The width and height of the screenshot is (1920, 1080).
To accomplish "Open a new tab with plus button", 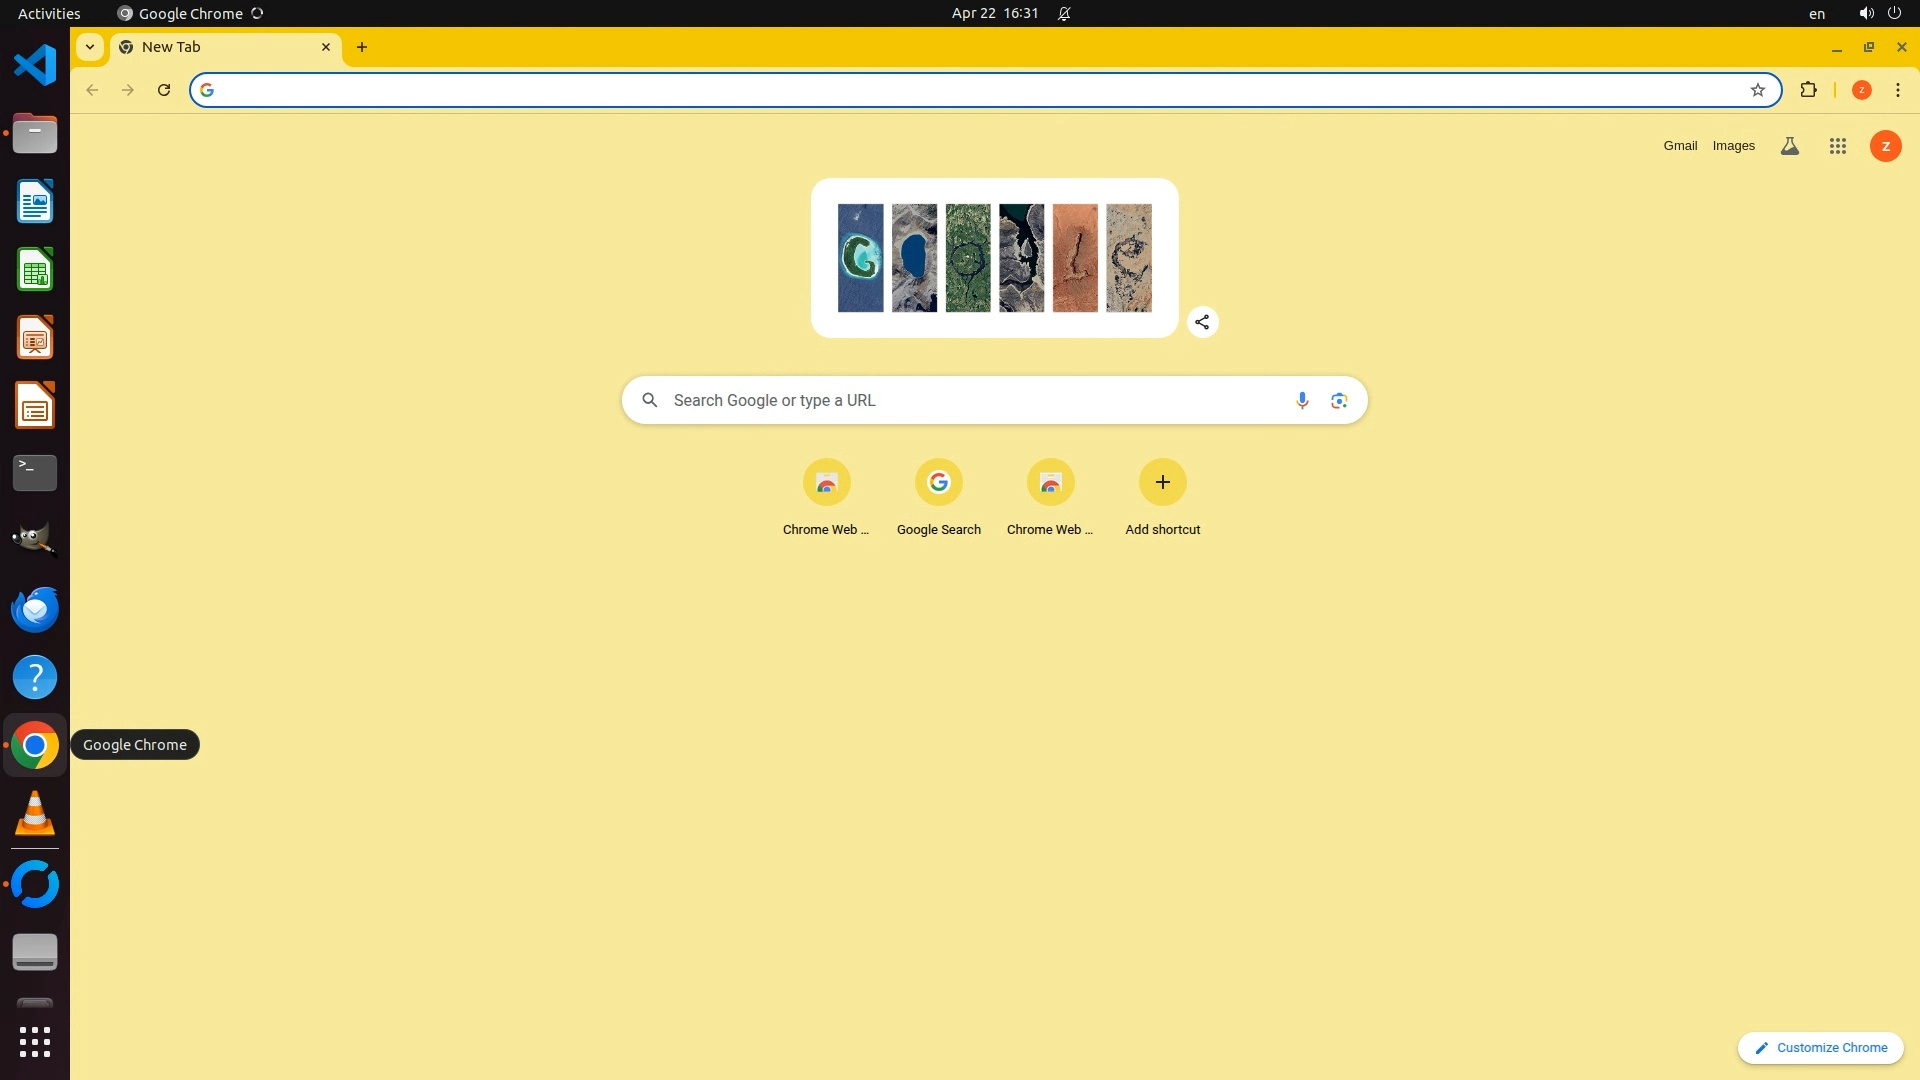I will click(x=362, y=47).
